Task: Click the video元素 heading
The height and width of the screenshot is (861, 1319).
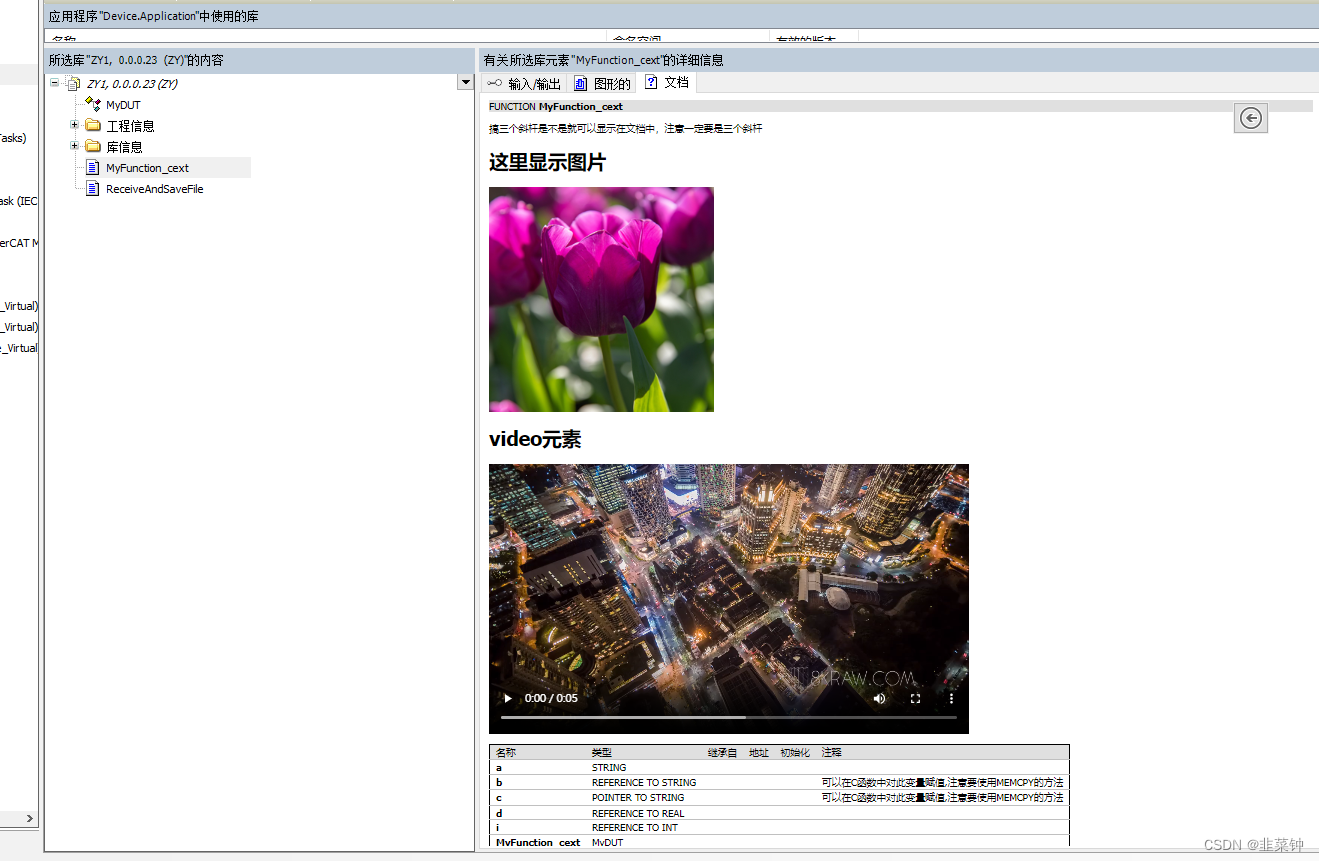Action: pyautogui.click(x=535, y=439)
